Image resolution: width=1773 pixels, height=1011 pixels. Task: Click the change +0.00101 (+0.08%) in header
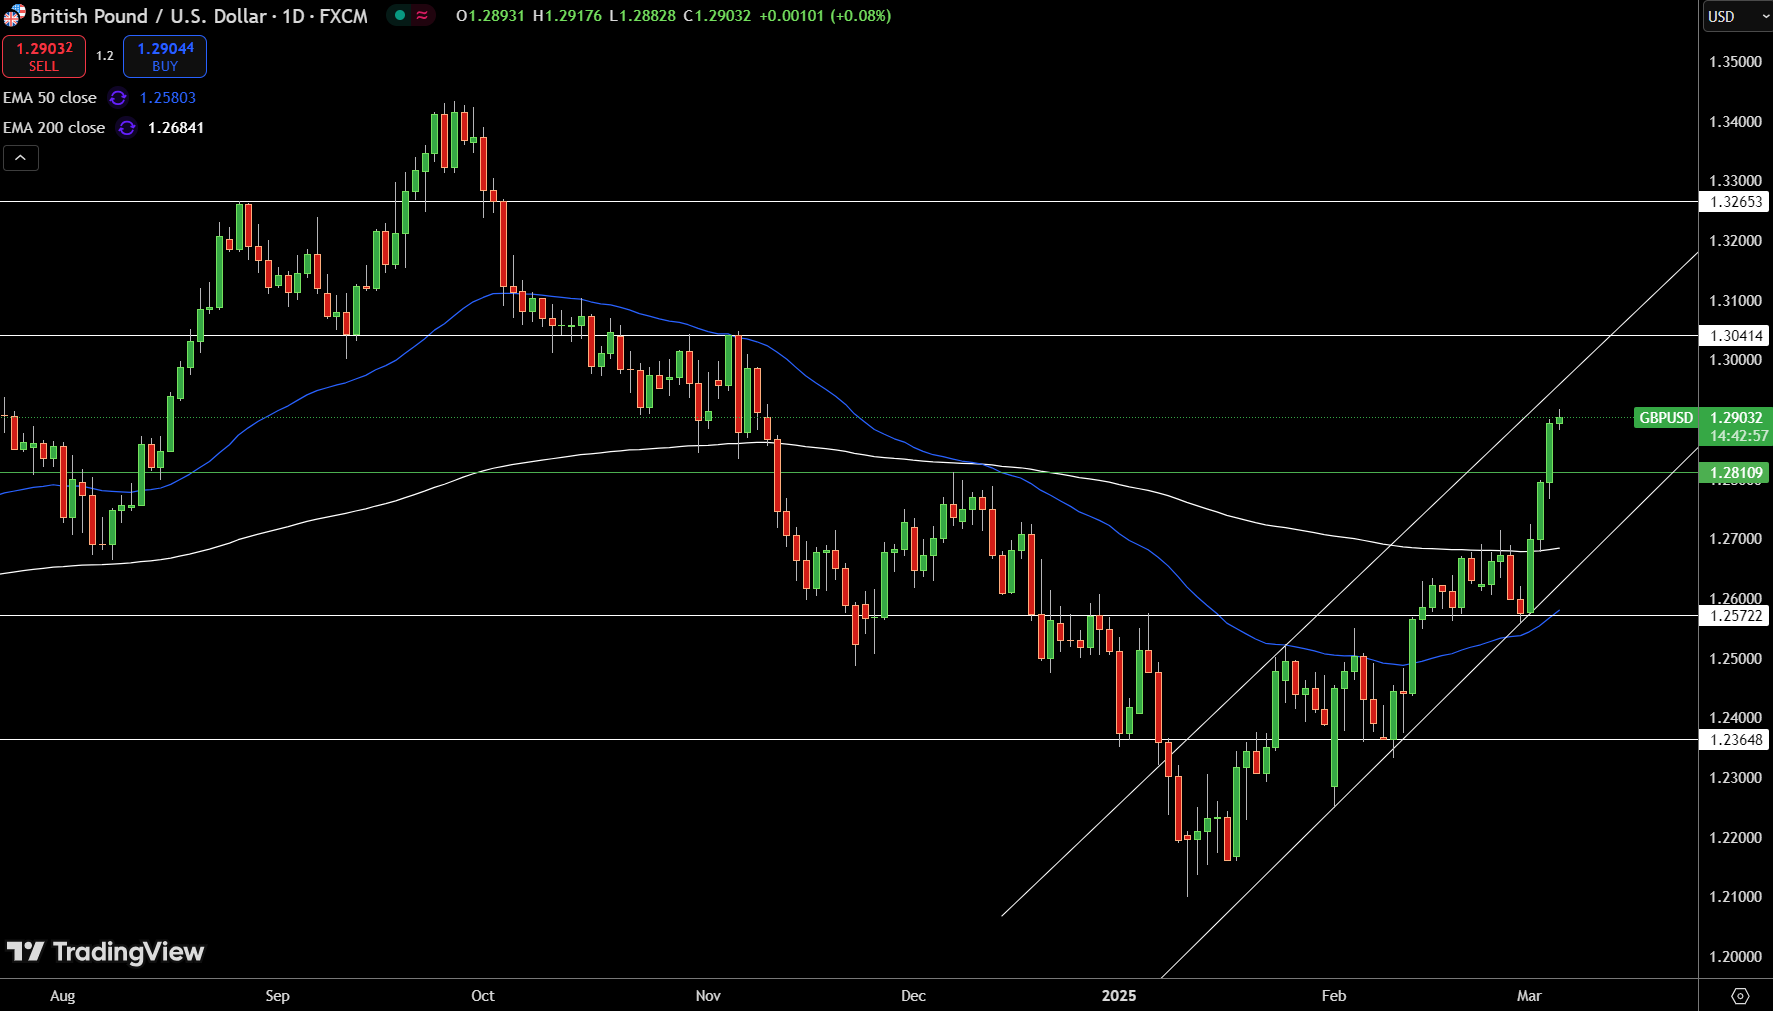(x=825, y=16)
